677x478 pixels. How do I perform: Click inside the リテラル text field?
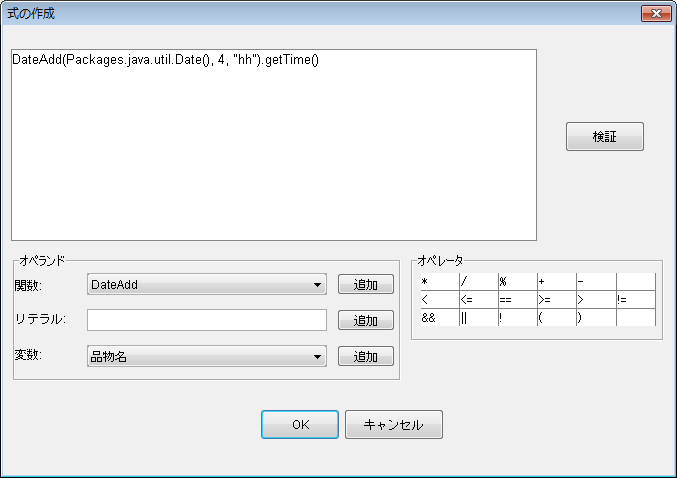click(x=207, y=320)
